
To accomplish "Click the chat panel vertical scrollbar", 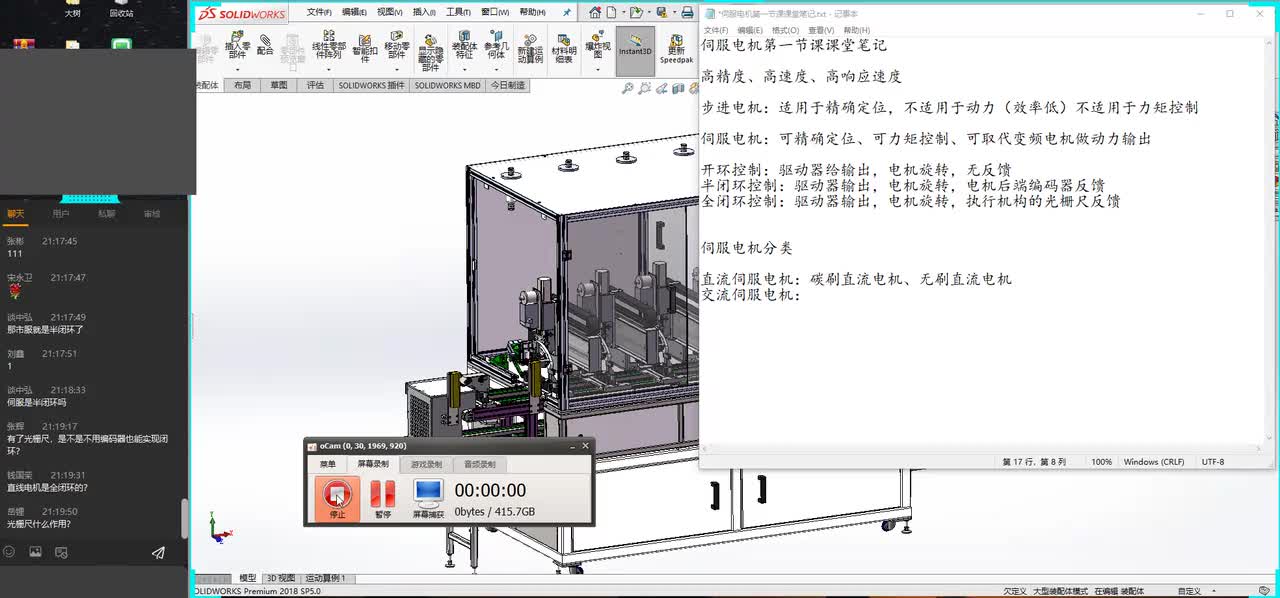I will click(184, 518).
